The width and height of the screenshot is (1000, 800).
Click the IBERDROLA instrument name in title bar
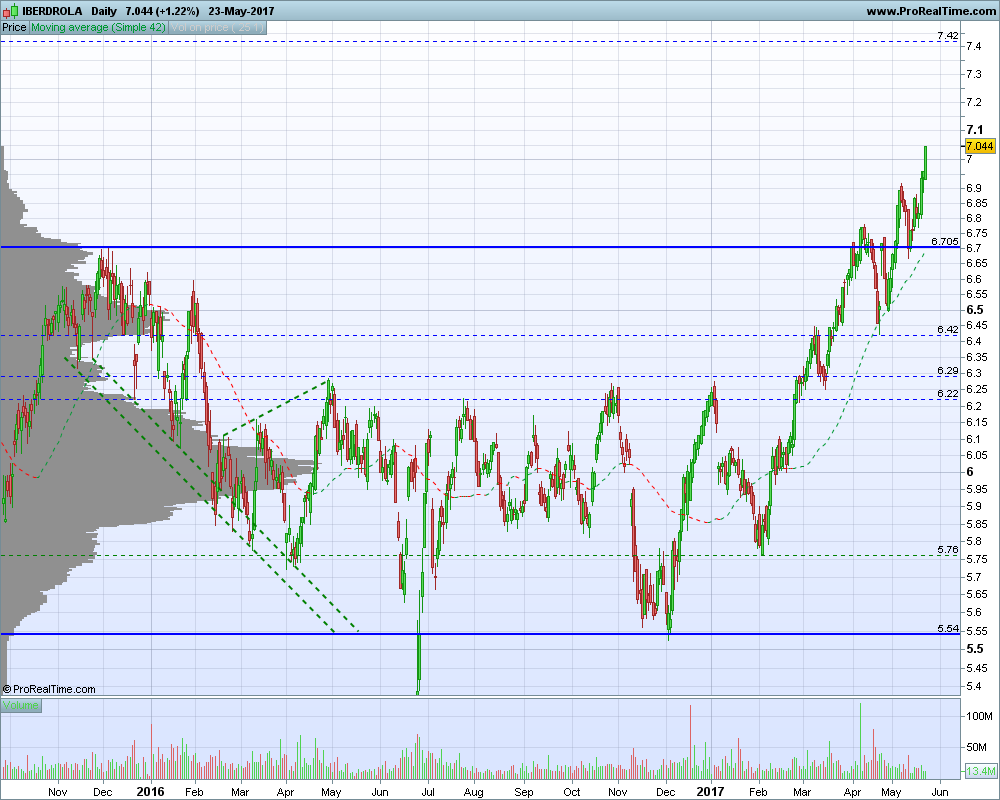pyautogui.click(x=52, y=11)
